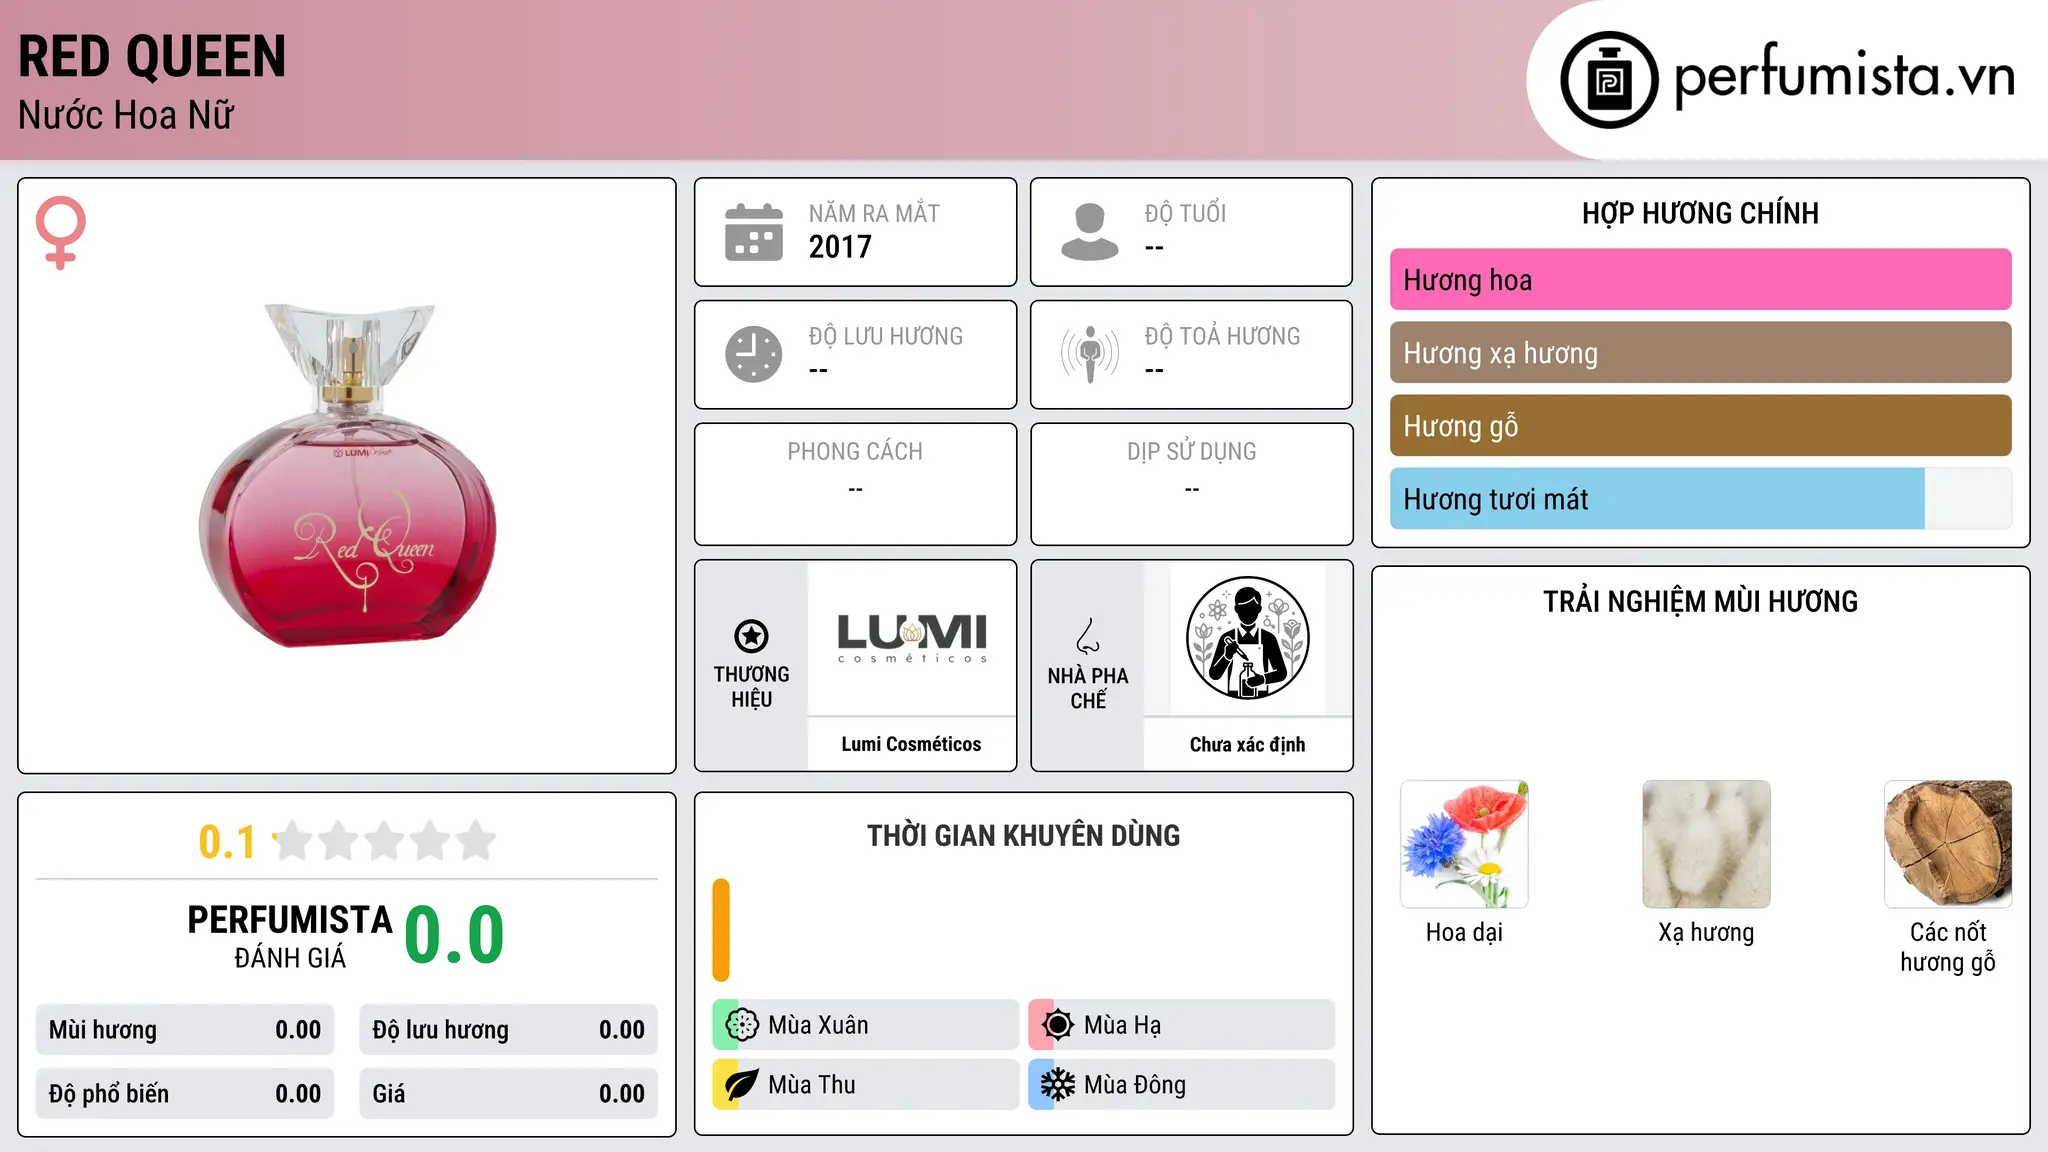Click the Mùa Xuân flower icon
The width and height of the screenshot is (2048, 1152).
pos(742,1025)
